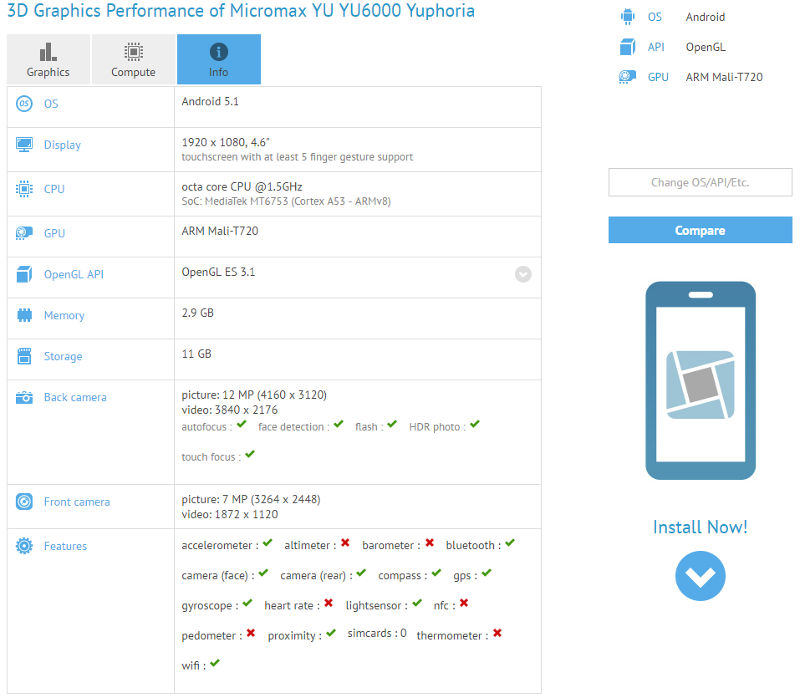Click the phone app thumbnail image

(x=700, y=381)
